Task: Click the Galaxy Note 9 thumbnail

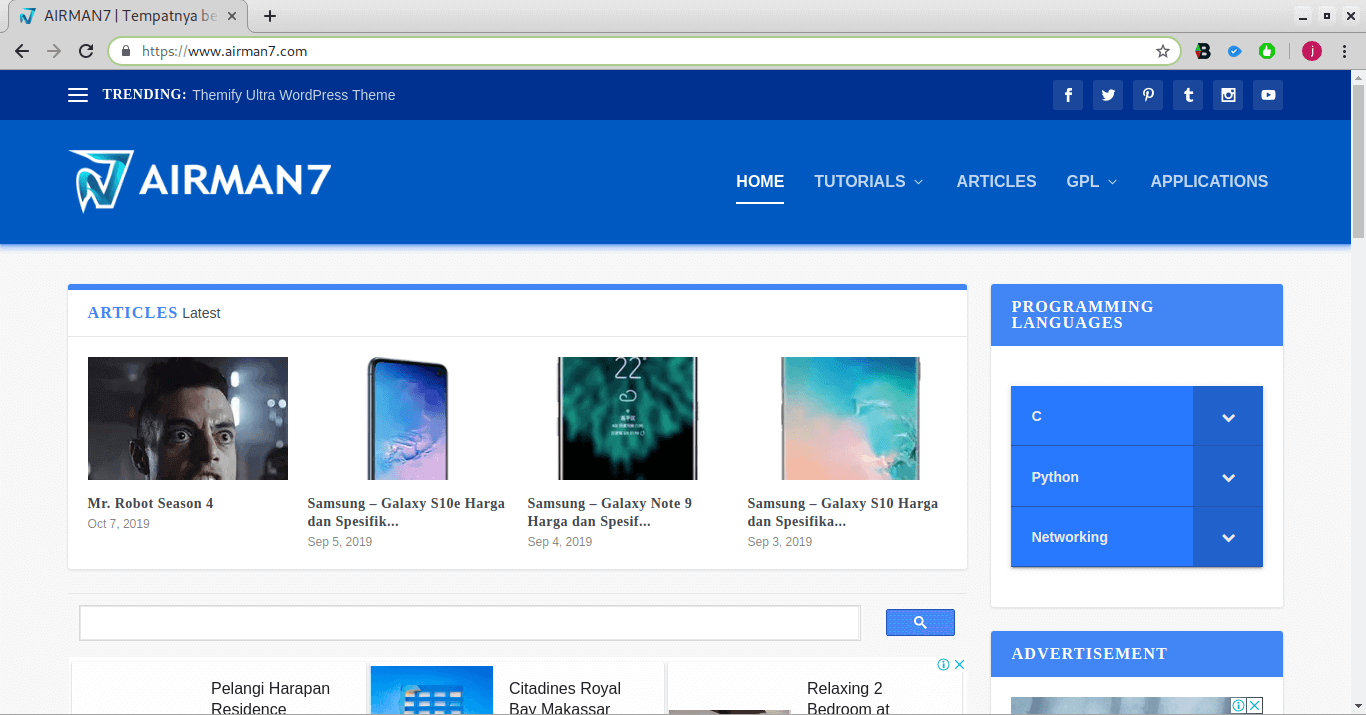Action: pos(628,418)
